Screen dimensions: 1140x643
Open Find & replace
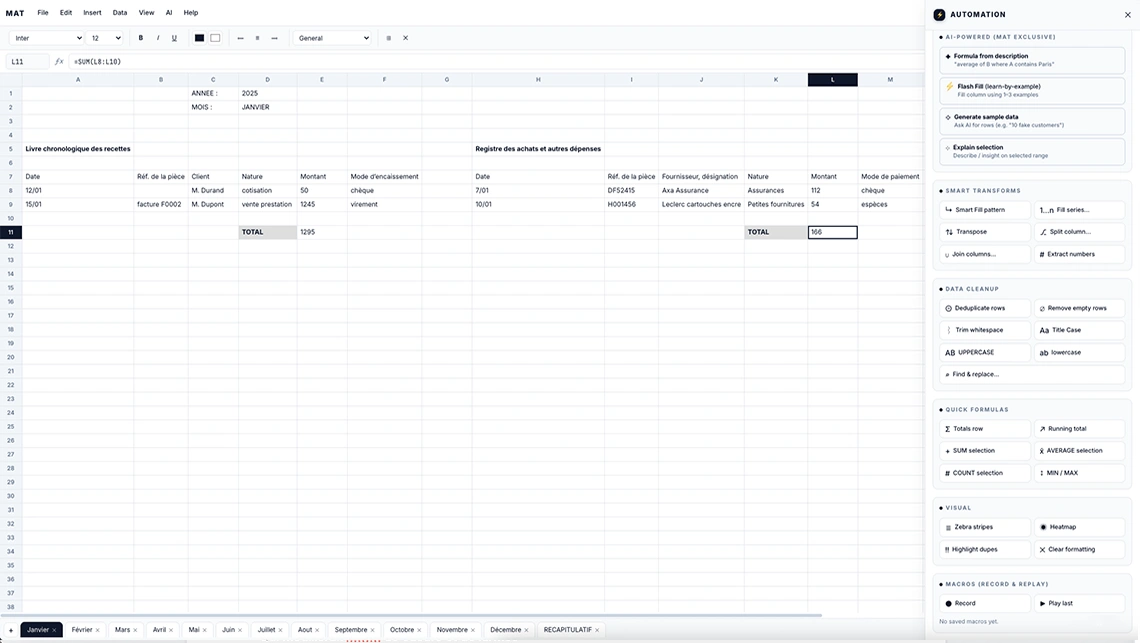(1032, 374)
